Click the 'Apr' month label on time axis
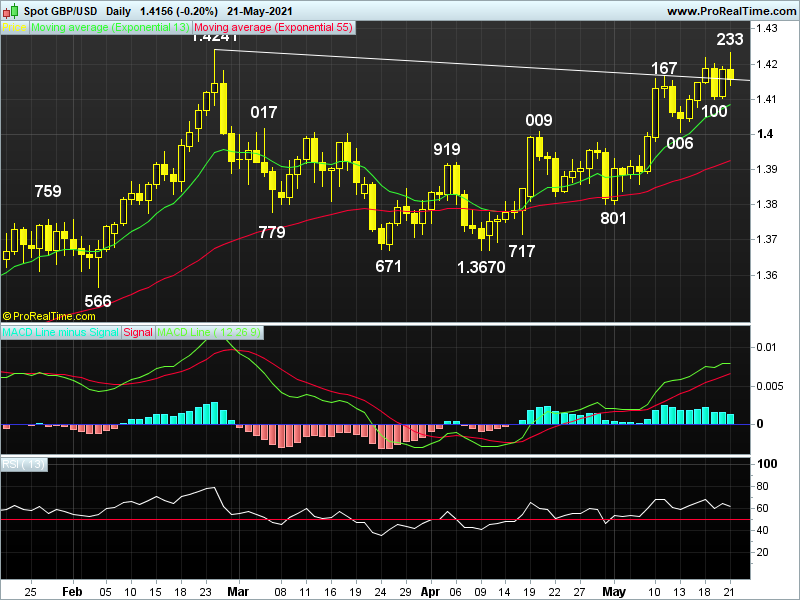The height and width of the screenshot is (600, 800). point(430,592)
